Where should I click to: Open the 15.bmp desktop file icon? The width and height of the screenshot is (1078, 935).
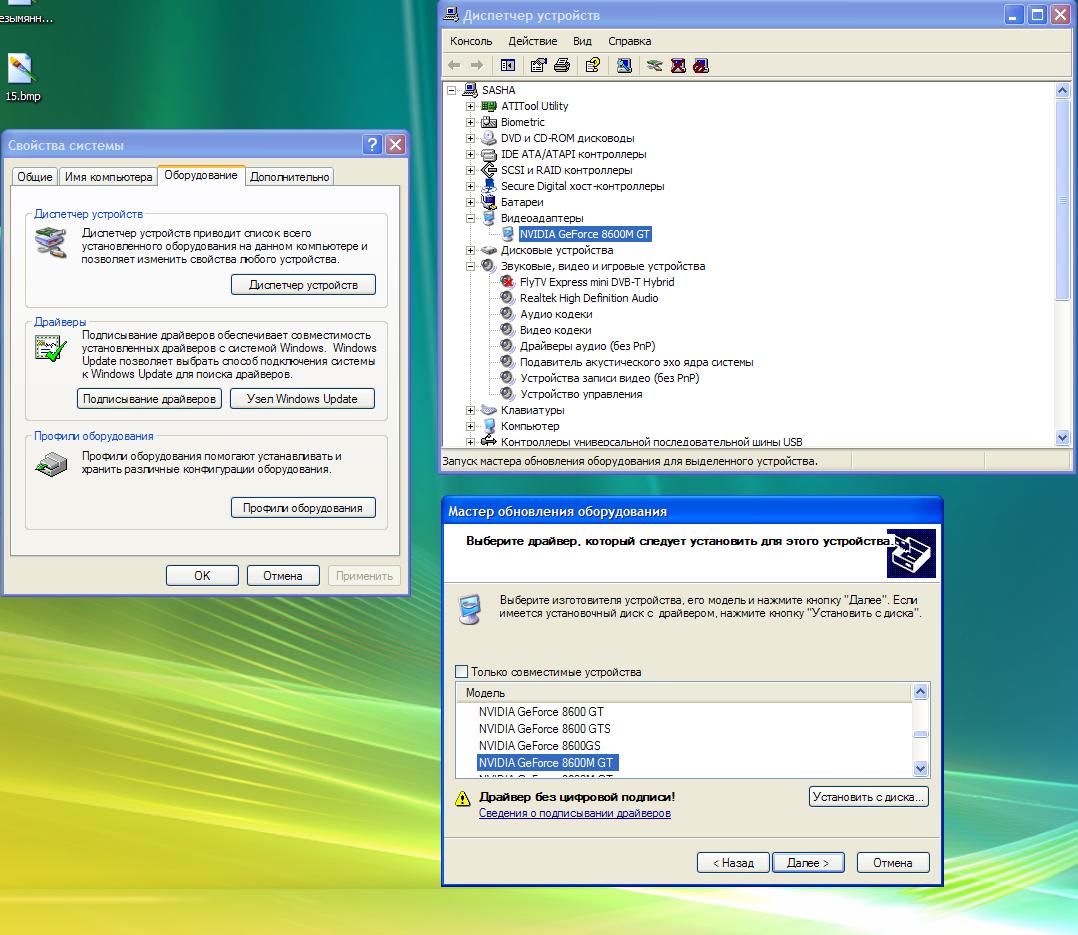(x=21, y=69)
